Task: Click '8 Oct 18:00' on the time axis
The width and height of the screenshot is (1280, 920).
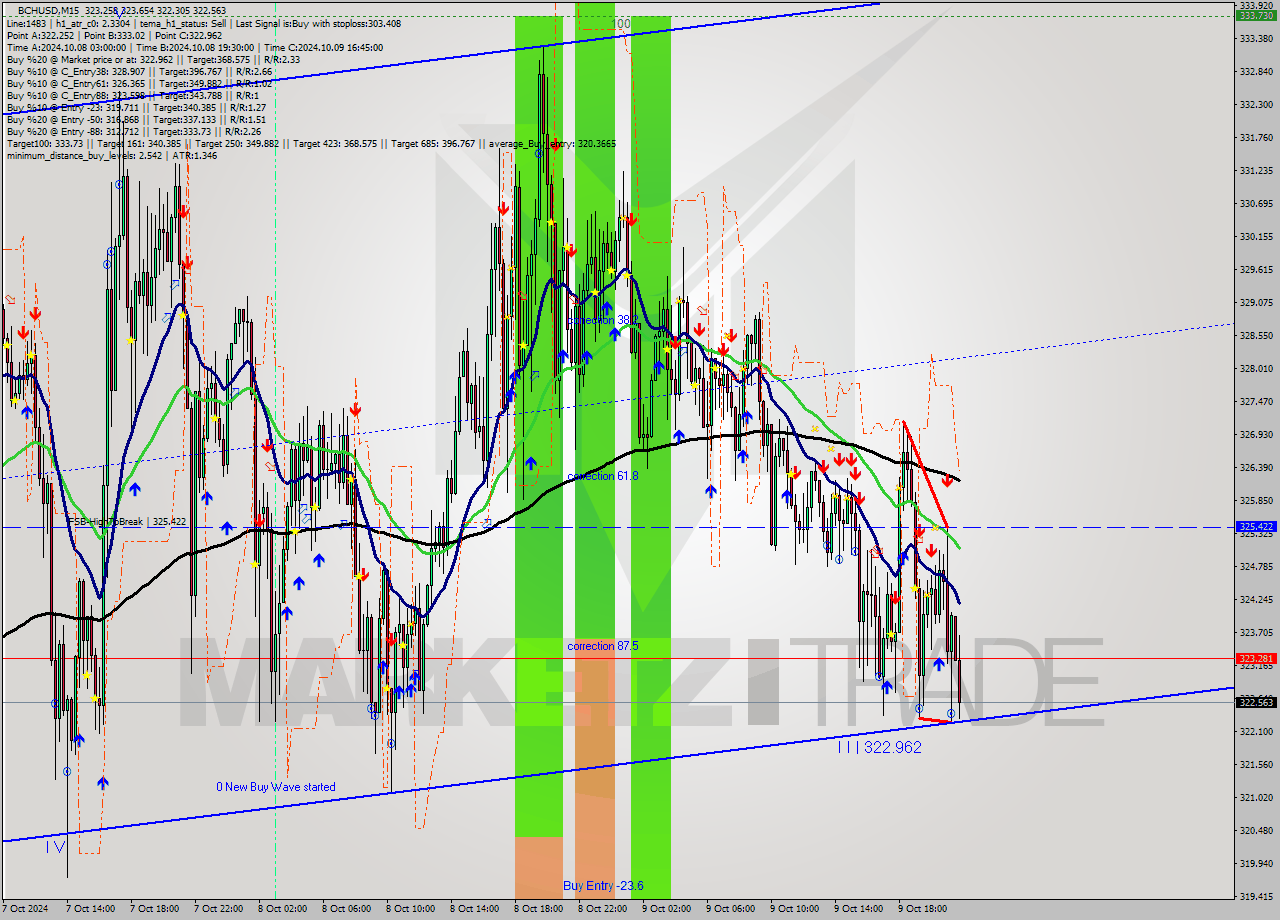Action: tap(539, 909)
